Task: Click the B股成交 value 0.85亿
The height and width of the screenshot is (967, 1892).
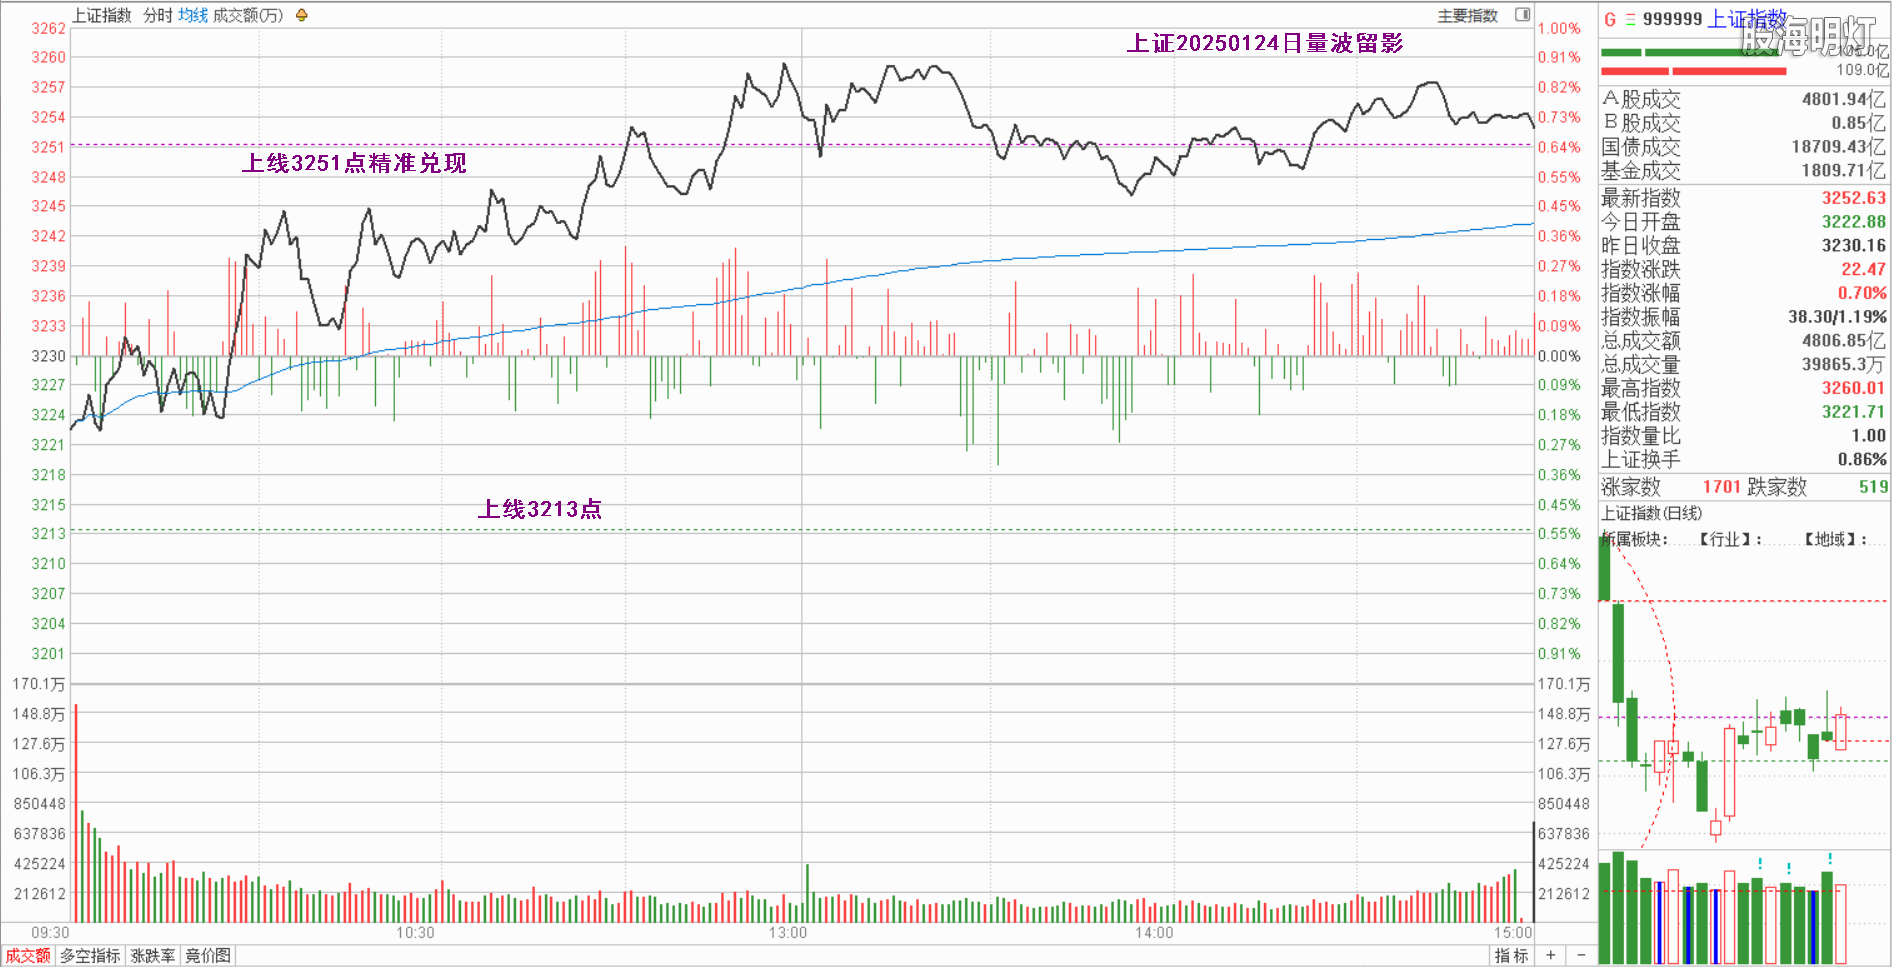Action: click(1858, 123)
